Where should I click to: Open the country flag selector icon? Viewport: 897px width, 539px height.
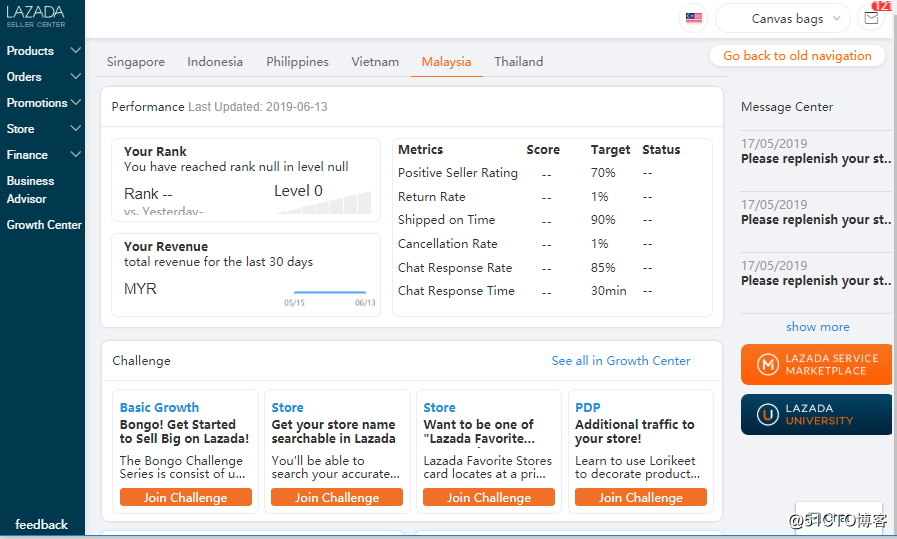point(693,18)
